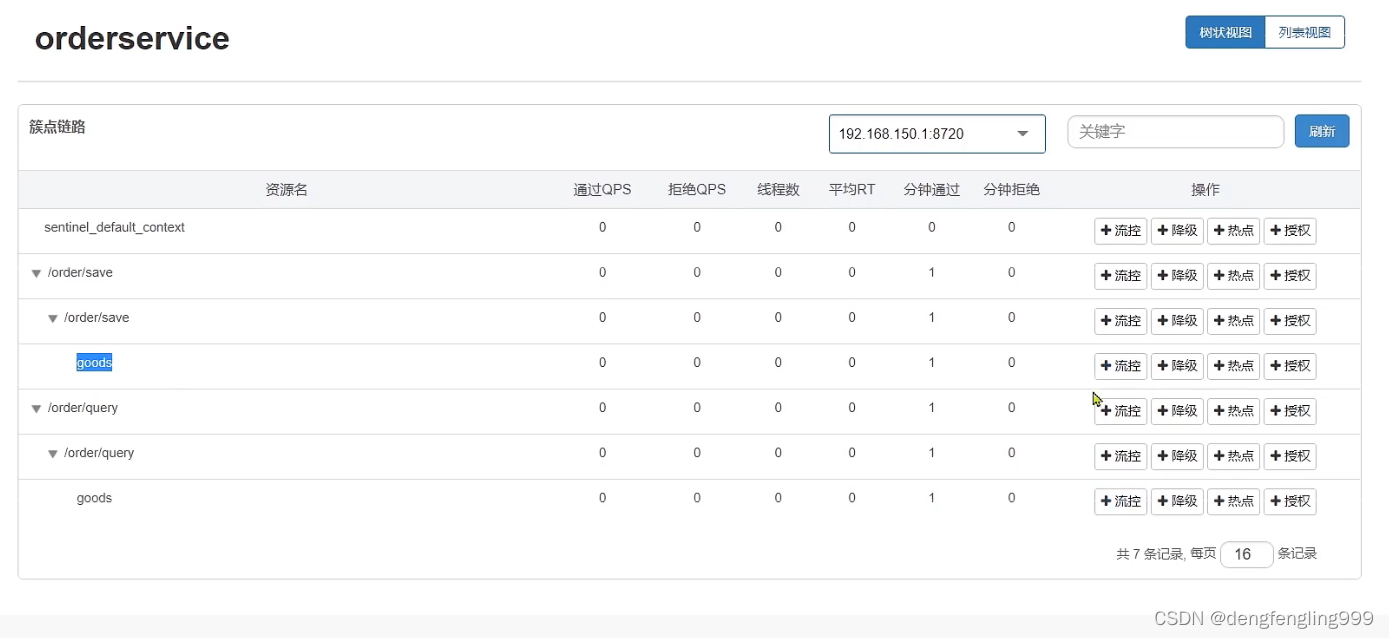1389x638 pixels.
Task: Add flow control rule for sentinel_default_context
Action: (1120, 231)
